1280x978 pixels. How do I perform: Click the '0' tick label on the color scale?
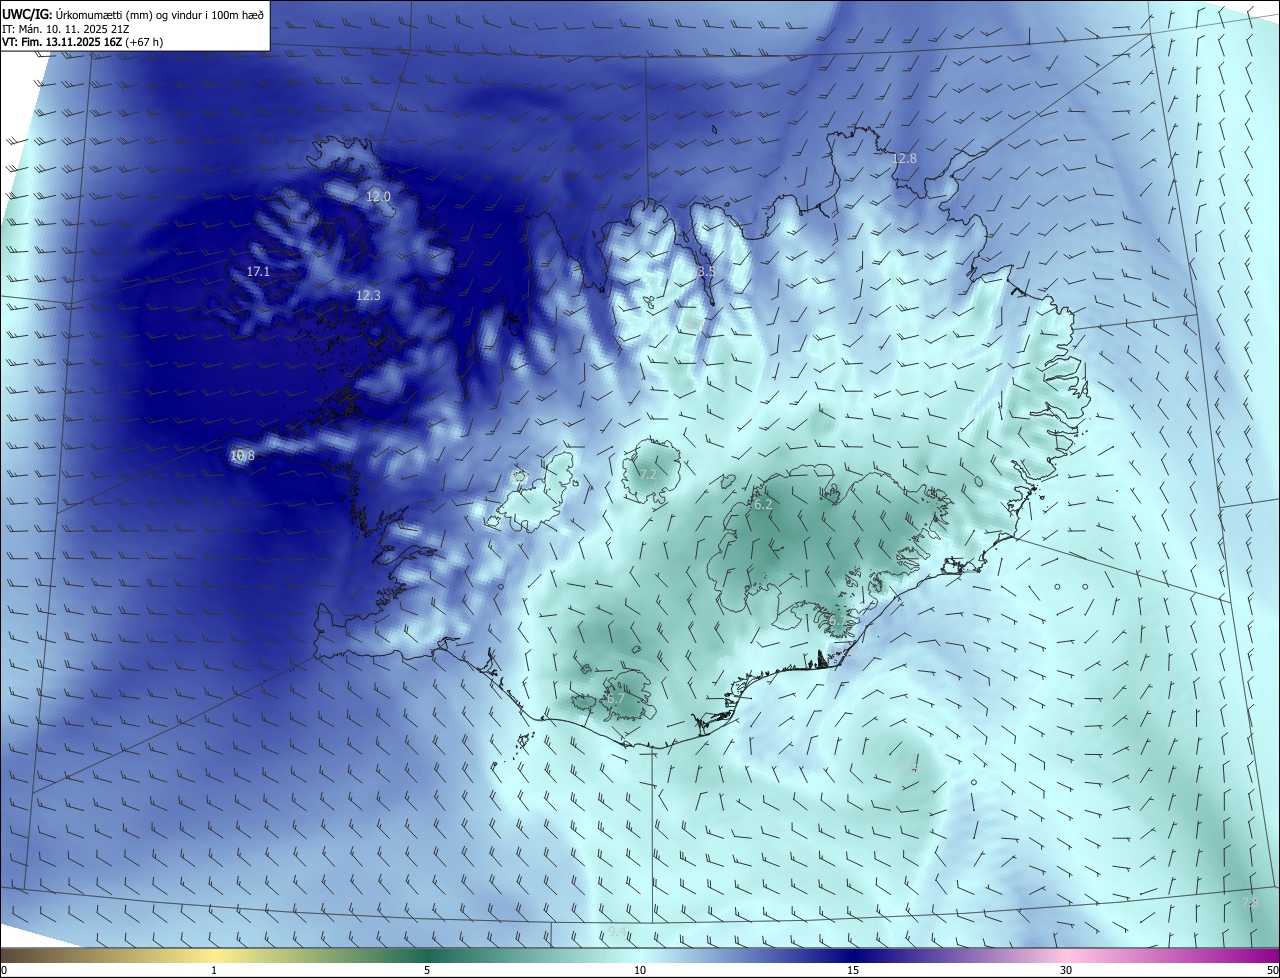coord(4,970)
